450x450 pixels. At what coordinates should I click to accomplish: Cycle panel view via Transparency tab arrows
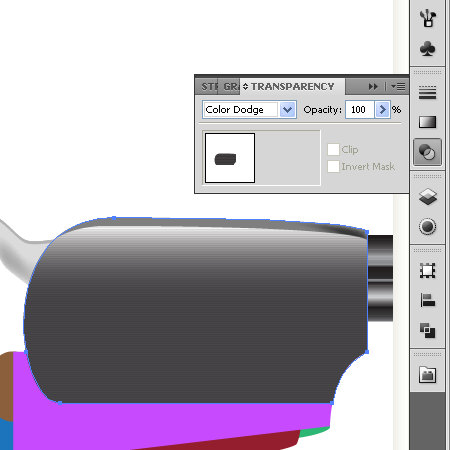click(x=246, y=87)
